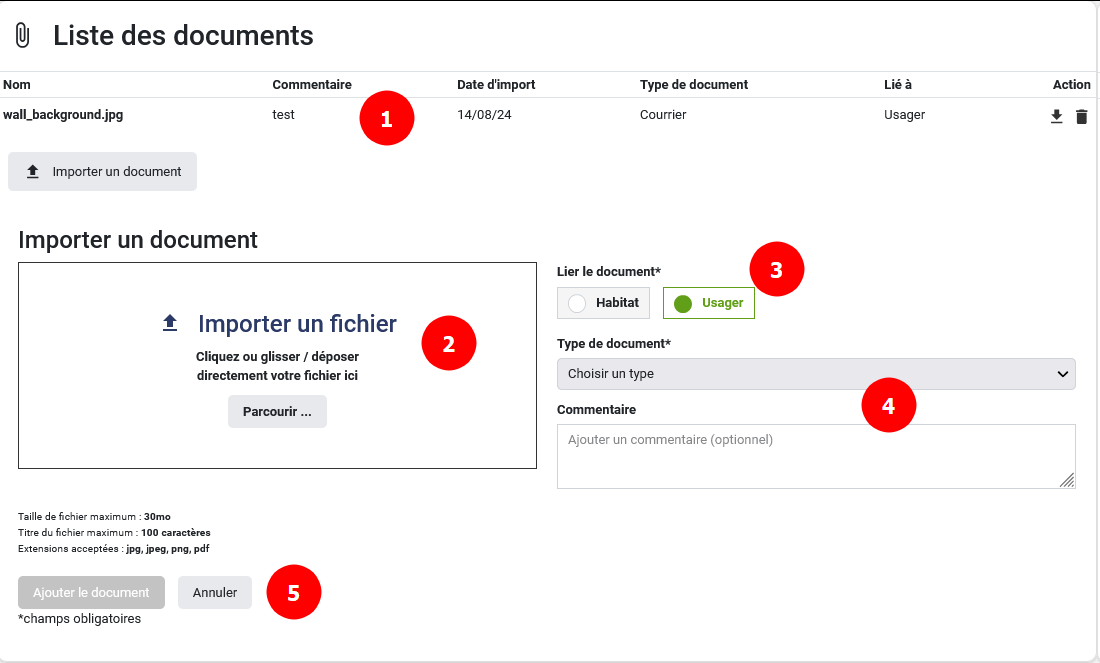Click Parcourir to browse for a file
The image size is (1100, 663).
(x=277, y=412)
